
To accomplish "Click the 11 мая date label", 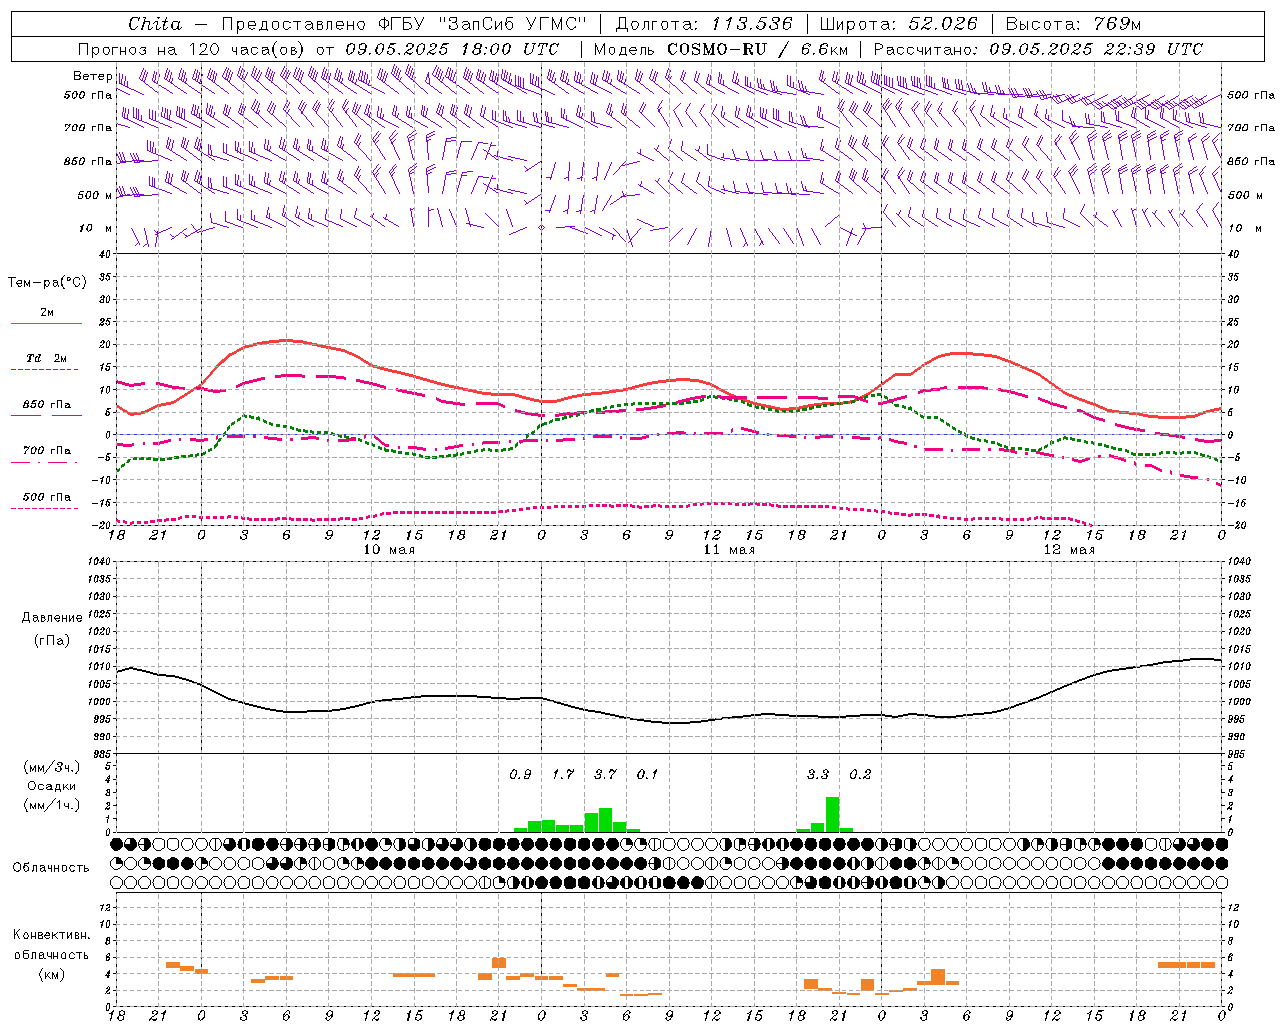I will (x=728, y=550).
